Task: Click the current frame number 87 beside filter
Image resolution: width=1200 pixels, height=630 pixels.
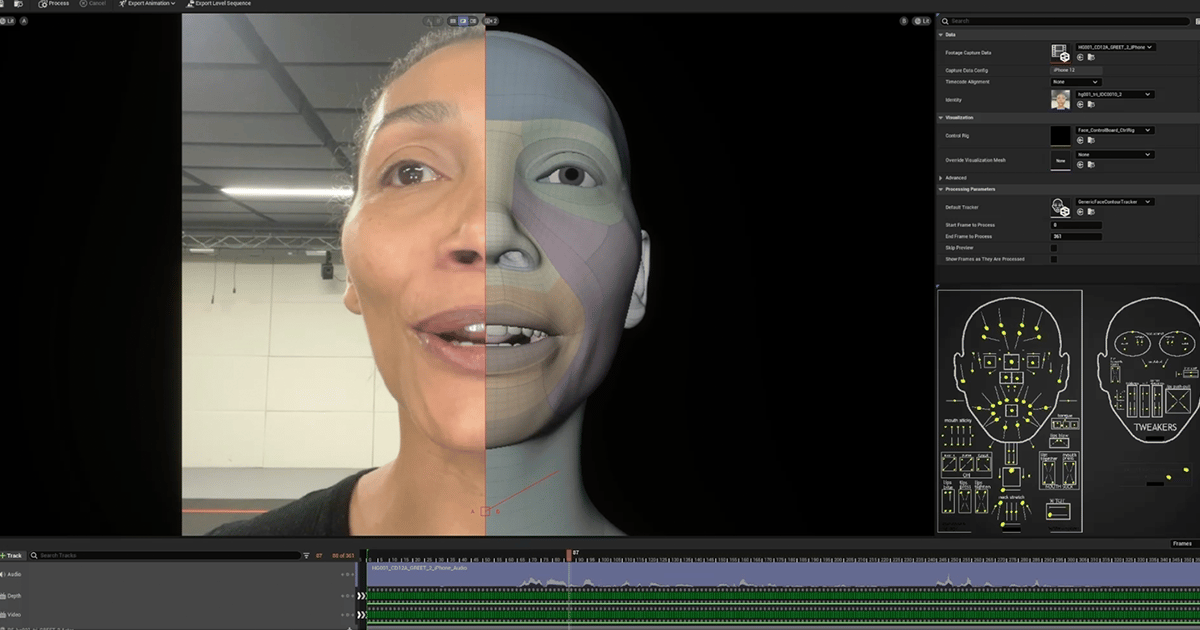Action: [x=319, y=555]
